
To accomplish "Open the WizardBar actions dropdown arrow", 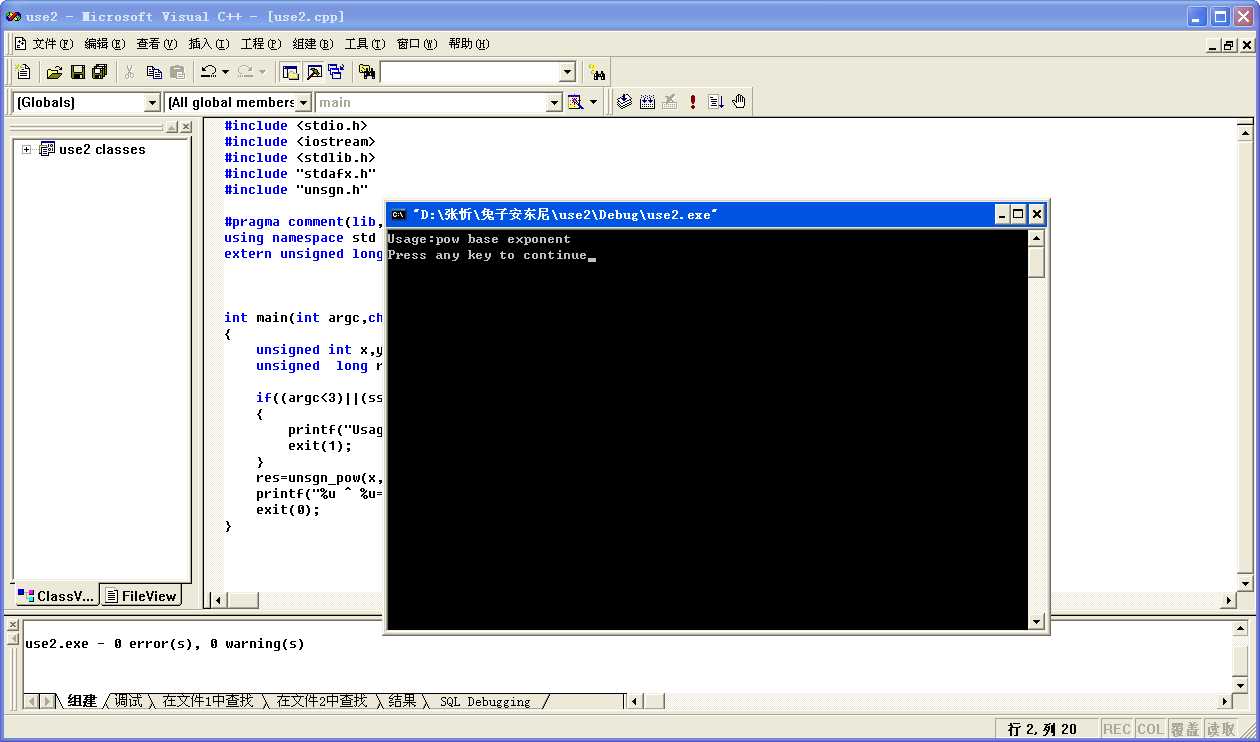I will tap(593, 102).
